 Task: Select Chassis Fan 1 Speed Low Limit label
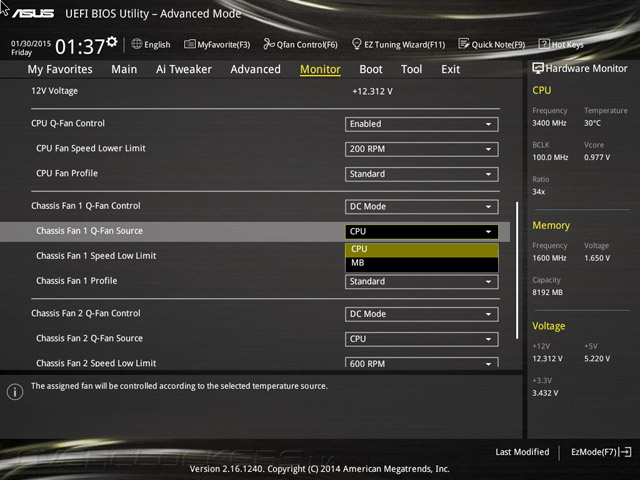click(x=96, y=256)
